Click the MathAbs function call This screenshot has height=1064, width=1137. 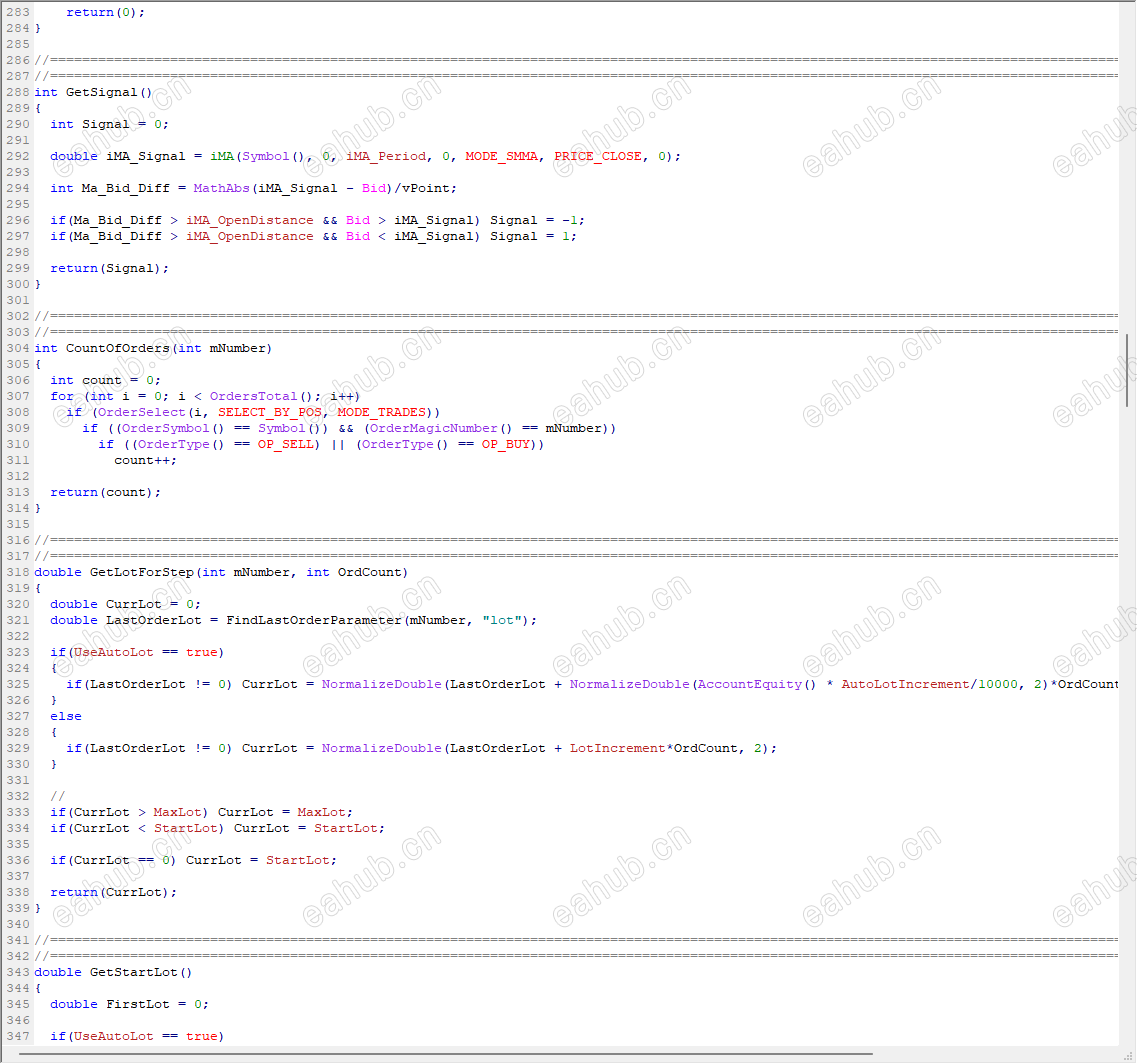click(x=221, y=188)
